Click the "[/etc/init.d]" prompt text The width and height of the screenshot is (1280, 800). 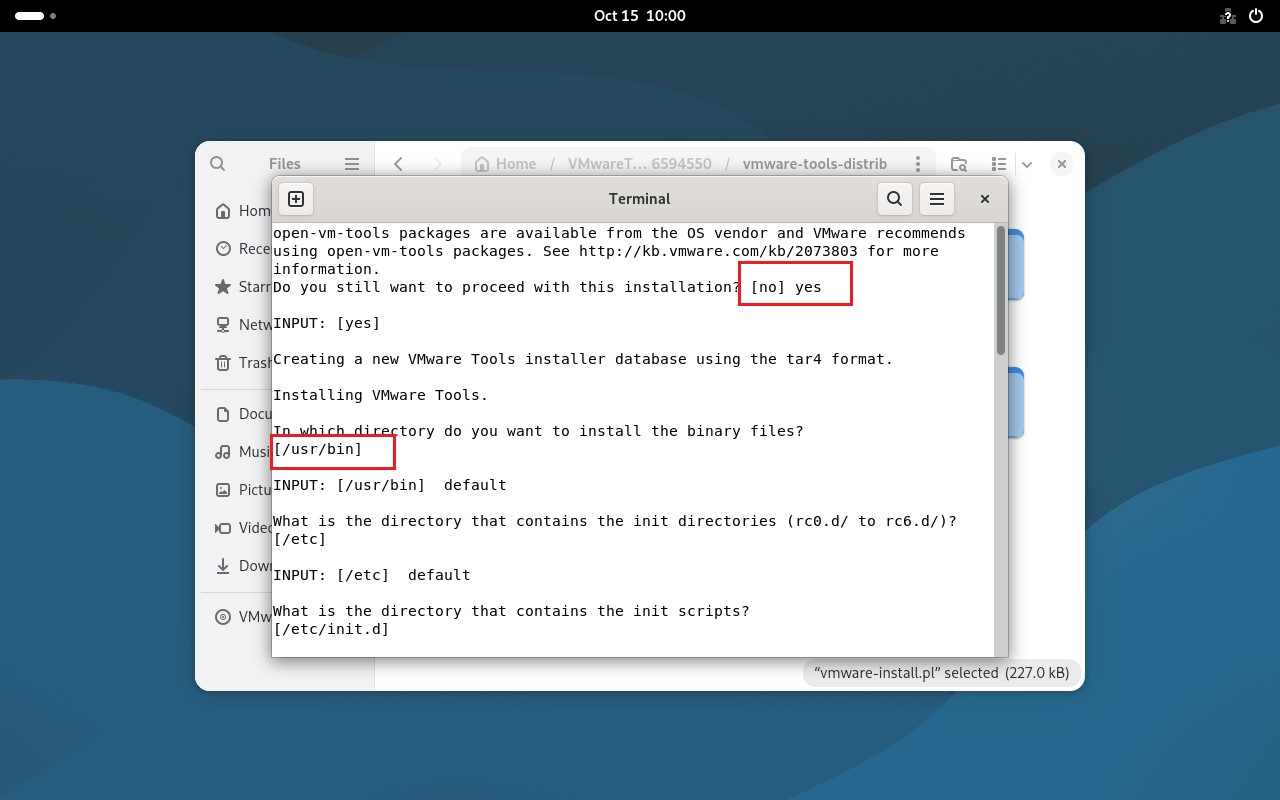(331, 629)
